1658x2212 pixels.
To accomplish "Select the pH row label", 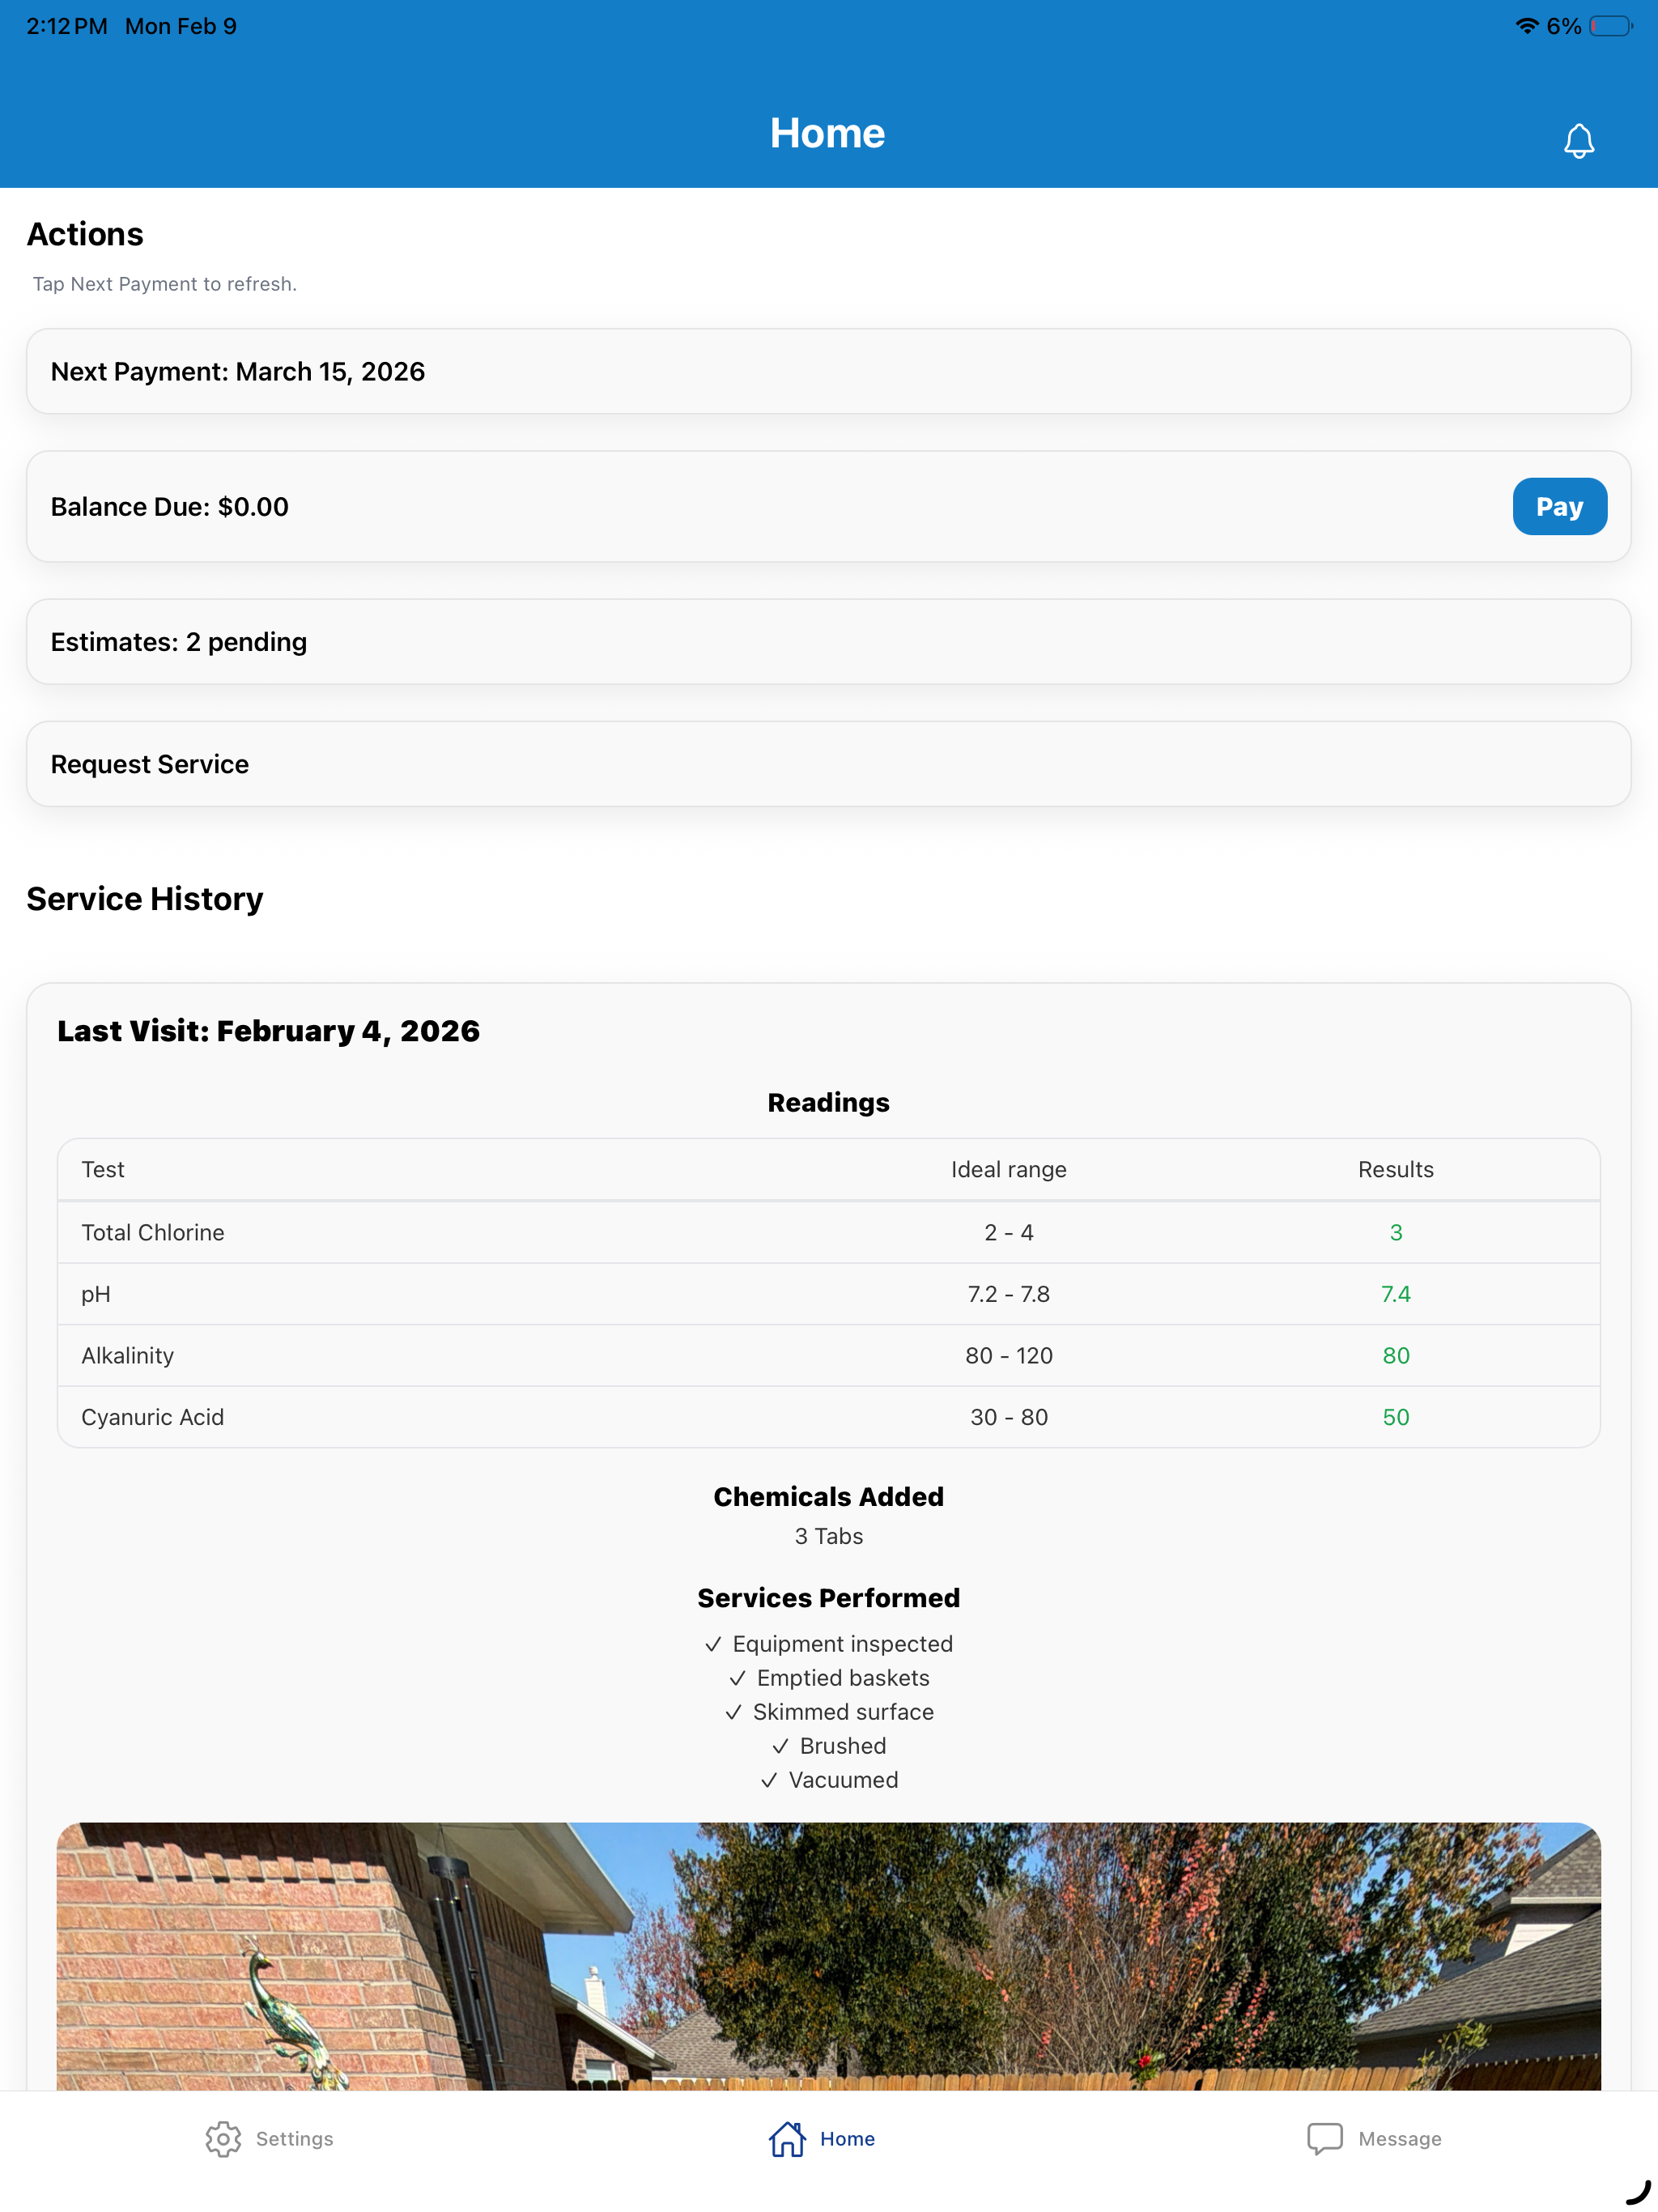I will 96,1294.
